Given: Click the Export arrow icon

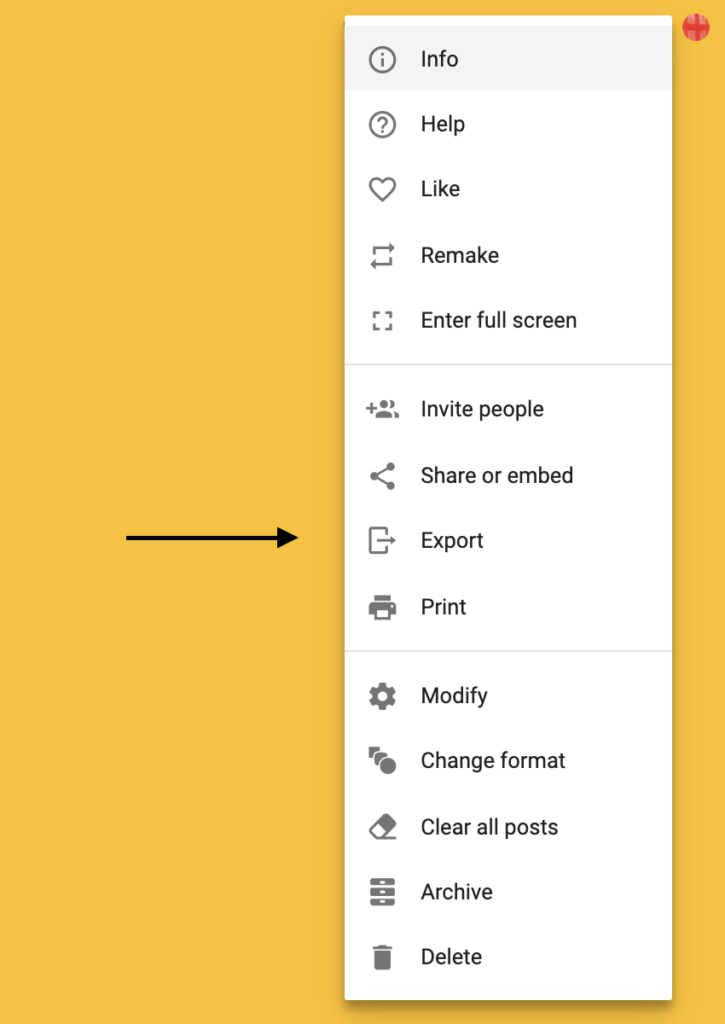Looking at the screenshot, I should pyautogui.click(x=382, y=541).
